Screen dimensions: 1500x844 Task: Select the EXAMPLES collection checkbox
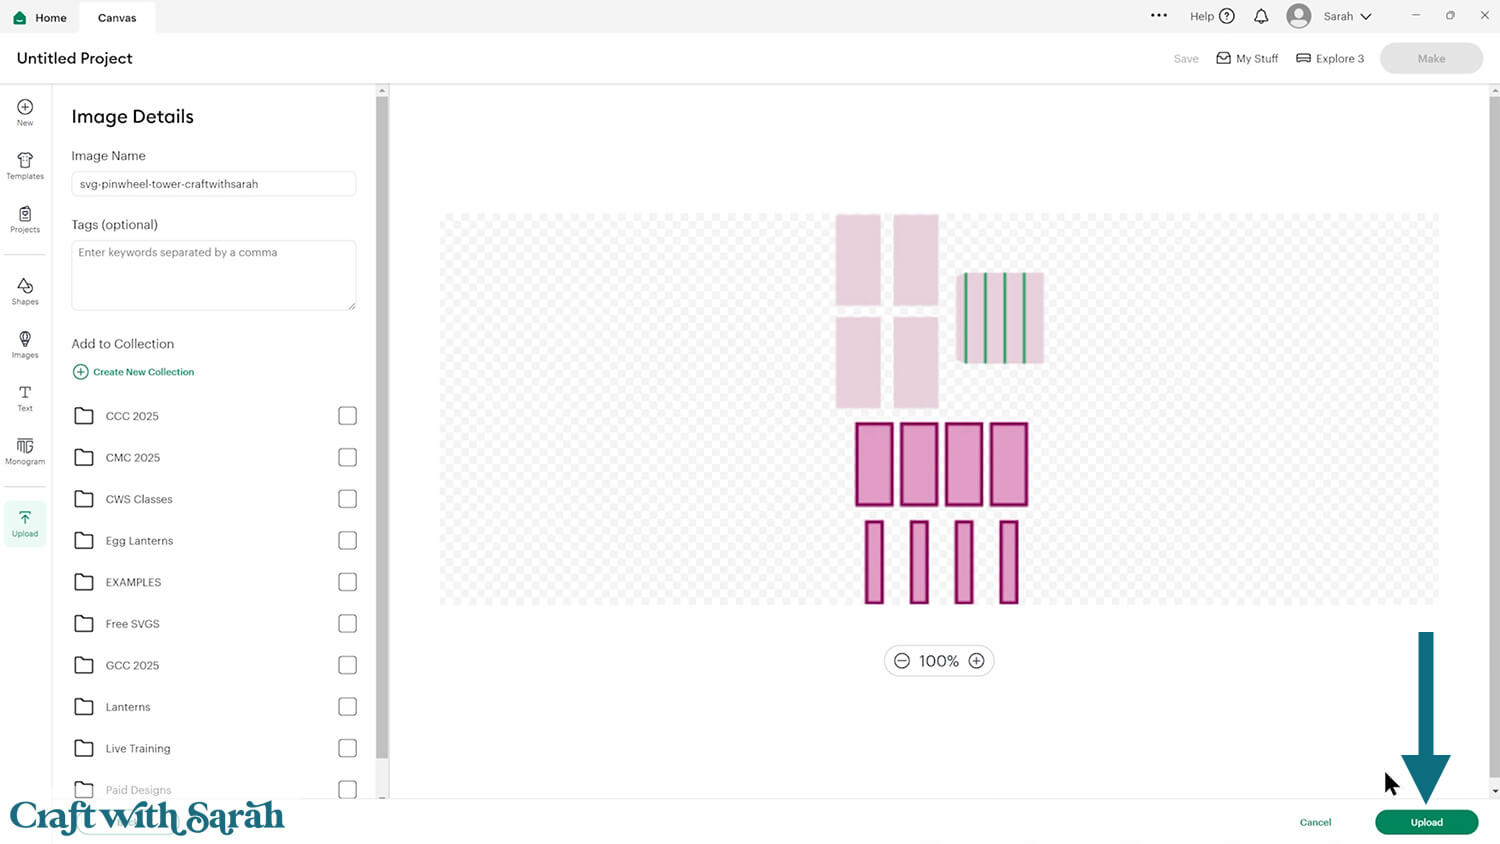point(347,582)
